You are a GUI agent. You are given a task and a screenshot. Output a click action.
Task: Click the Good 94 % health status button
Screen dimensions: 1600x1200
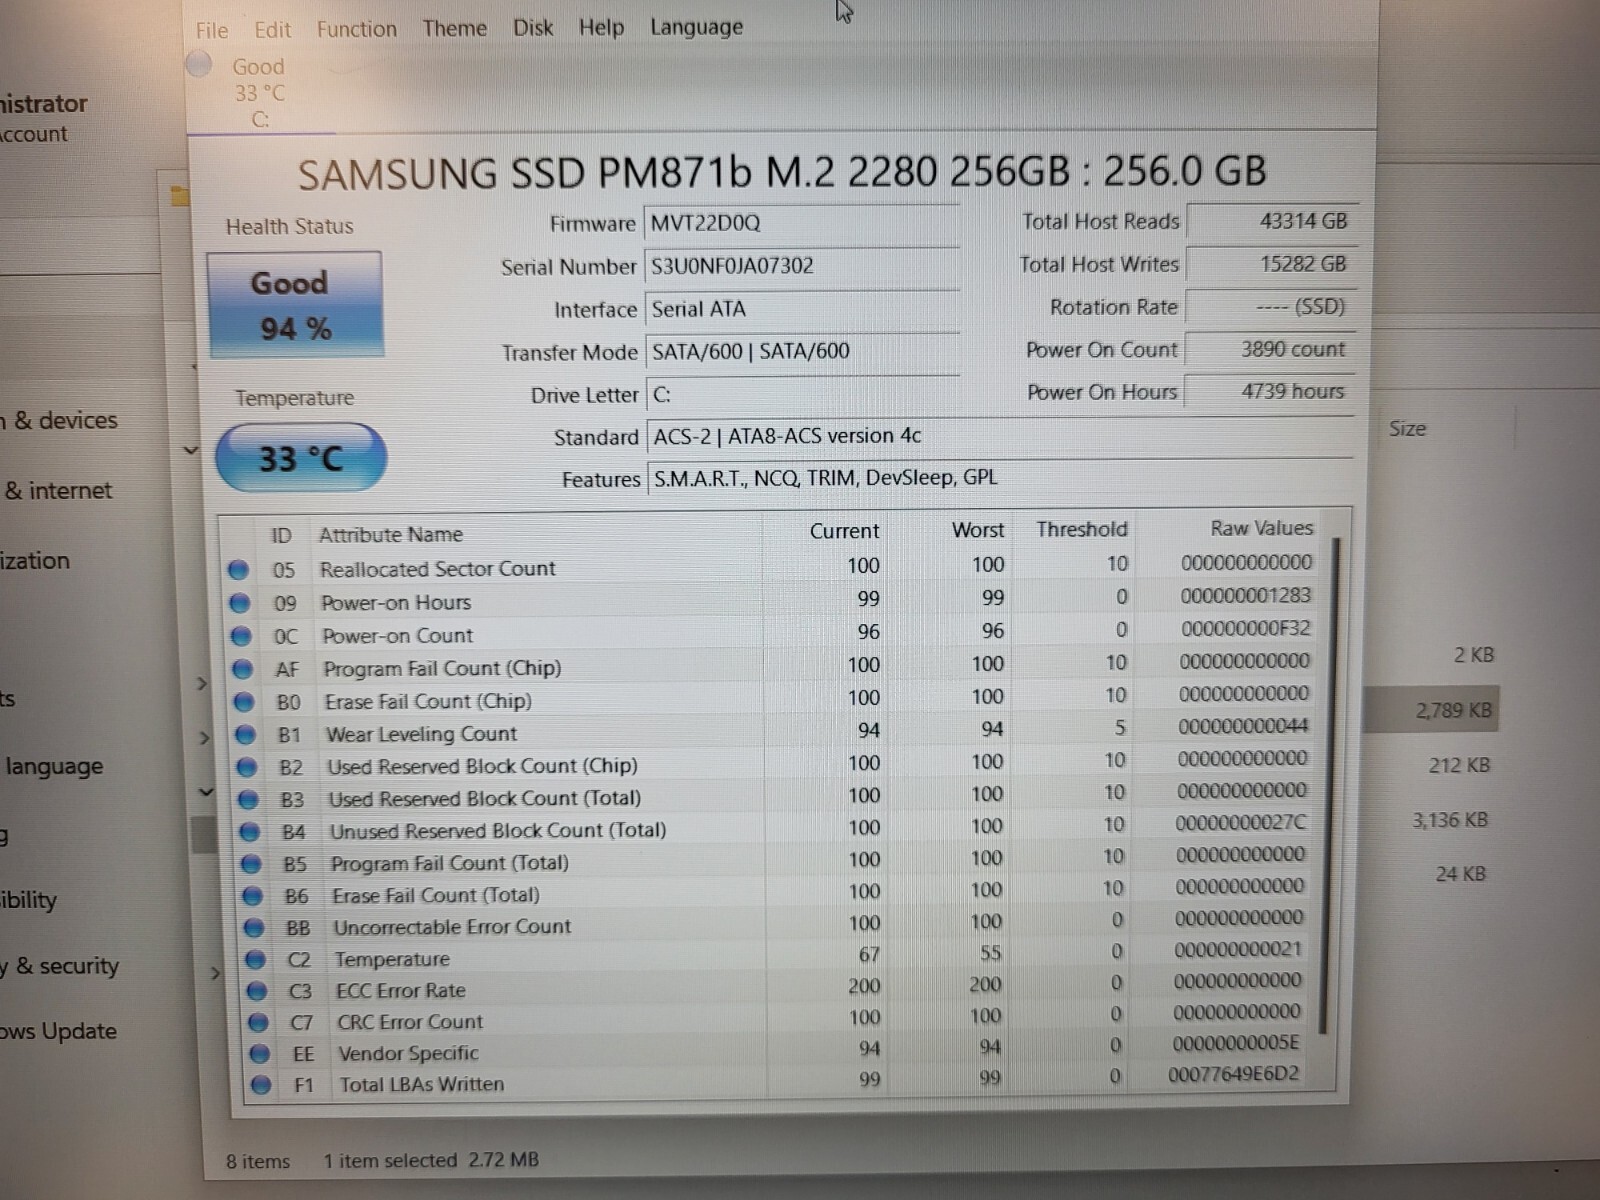[295, 304]
